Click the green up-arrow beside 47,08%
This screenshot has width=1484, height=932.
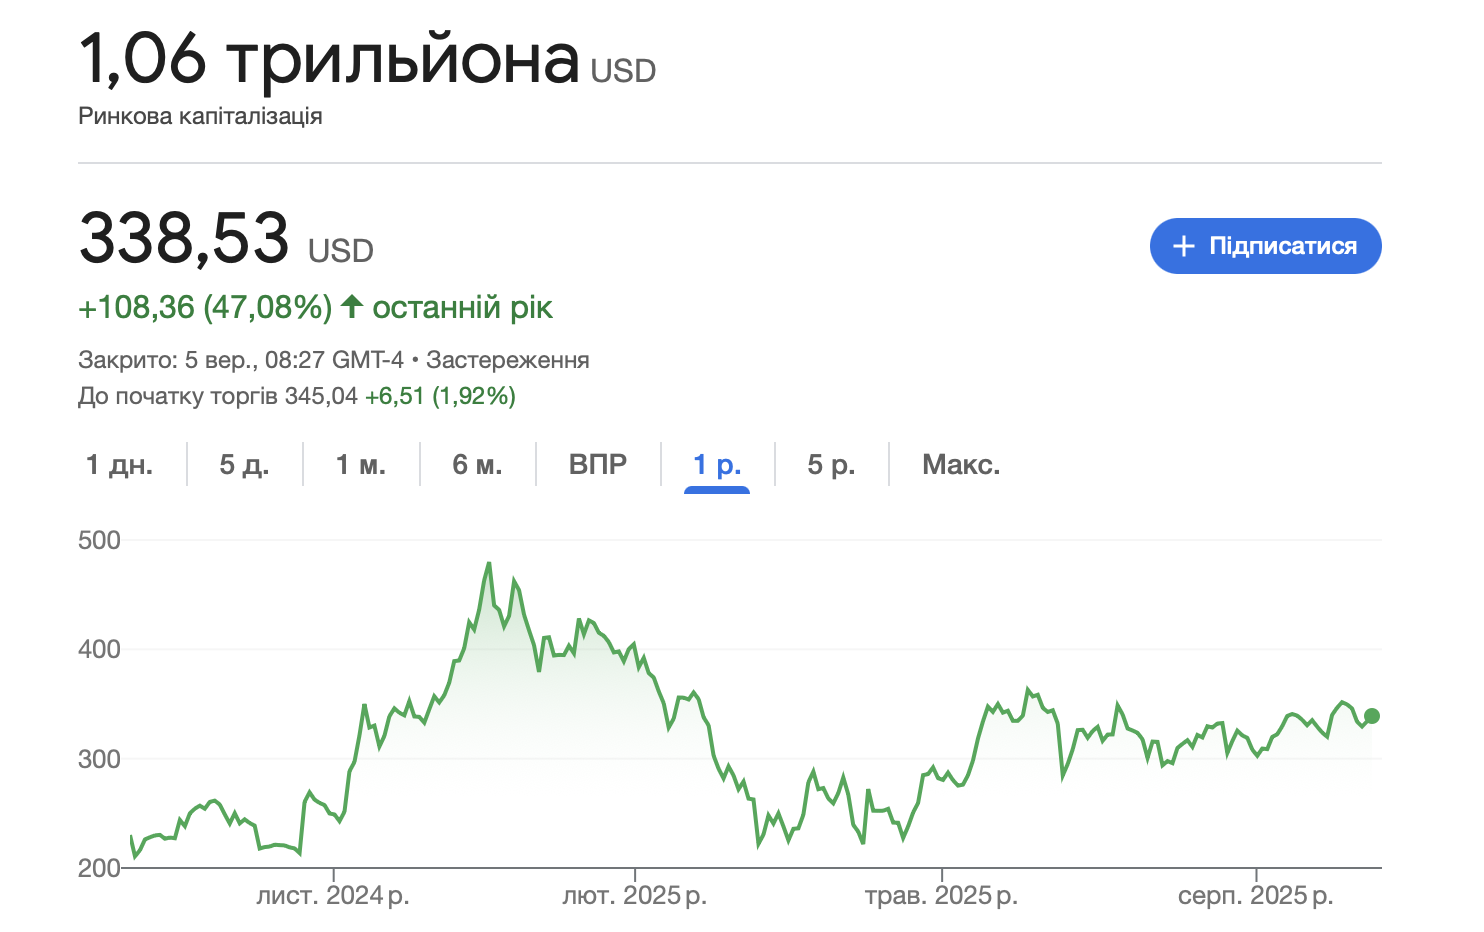click(x=351, y=306)
